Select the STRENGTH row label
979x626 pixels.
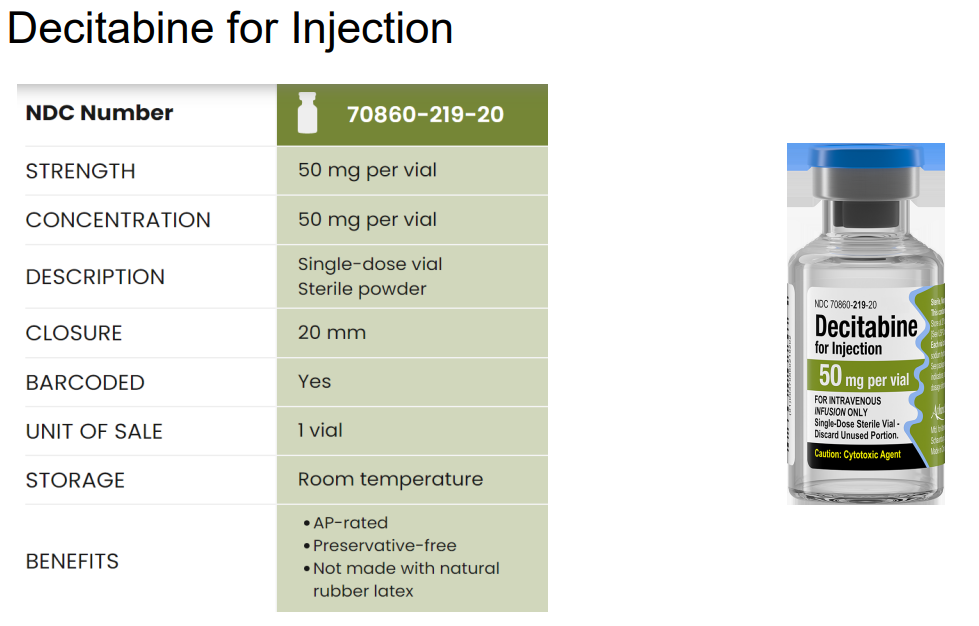pyautogui.click(x=81, y=171)
